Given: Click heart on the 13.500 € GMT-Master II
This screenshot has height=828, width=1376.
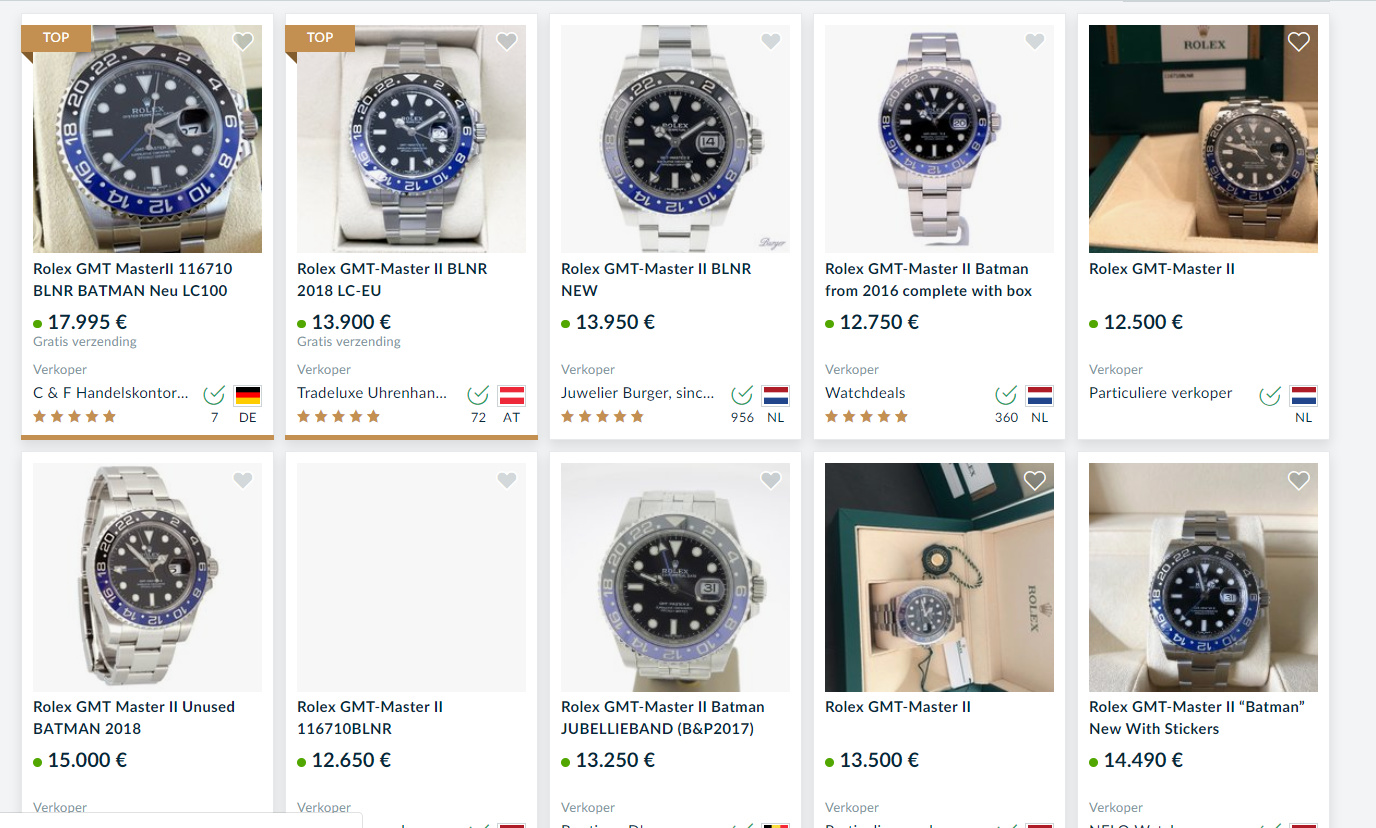Looking at the screenshot, I should 1034,481.
